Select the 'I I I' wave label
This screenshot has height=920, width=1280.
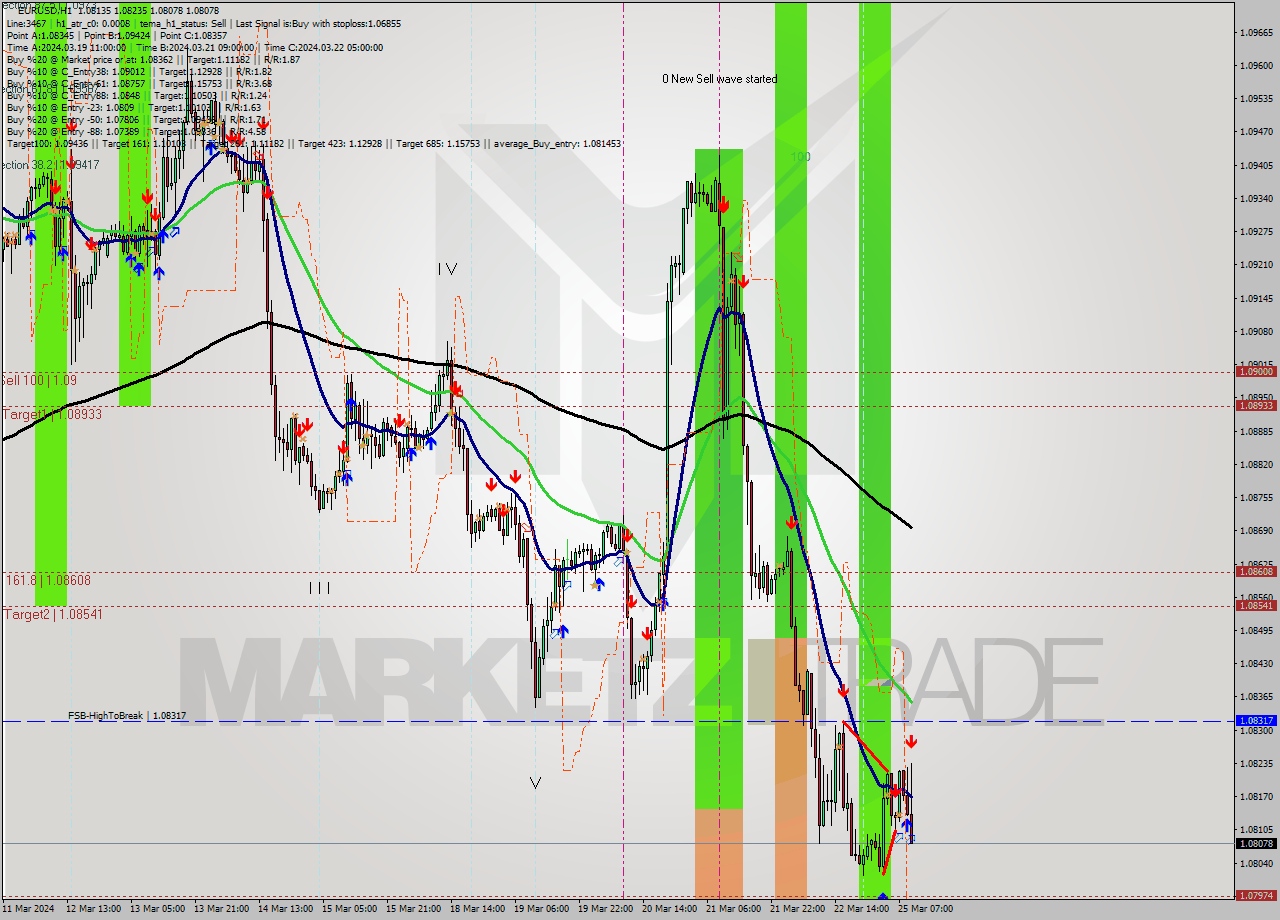pyautogui.click(x=319, y=588)
